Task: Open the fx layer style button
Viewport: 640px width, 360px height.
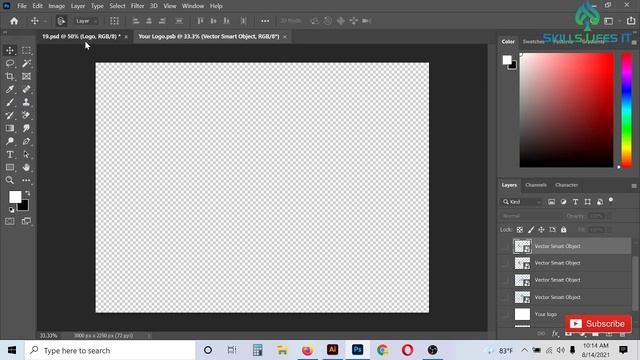Action: pyautogui.click(x=555, y=334)
